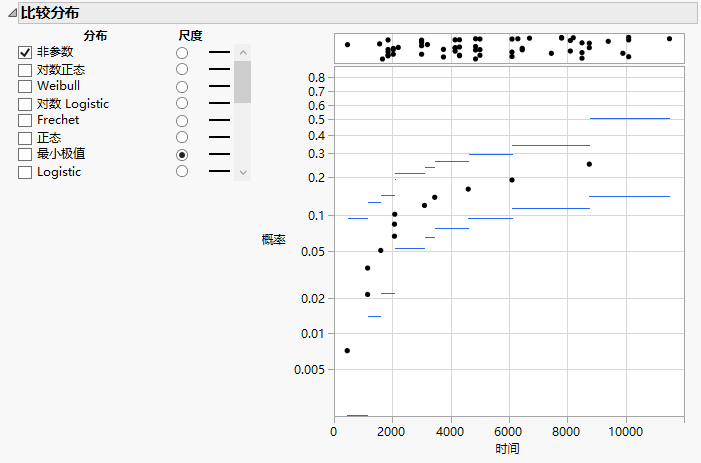The image size is (701, 463).
Task: Enable the 对数正态 distribution checkbox
Action: click(x=25, y=70)
